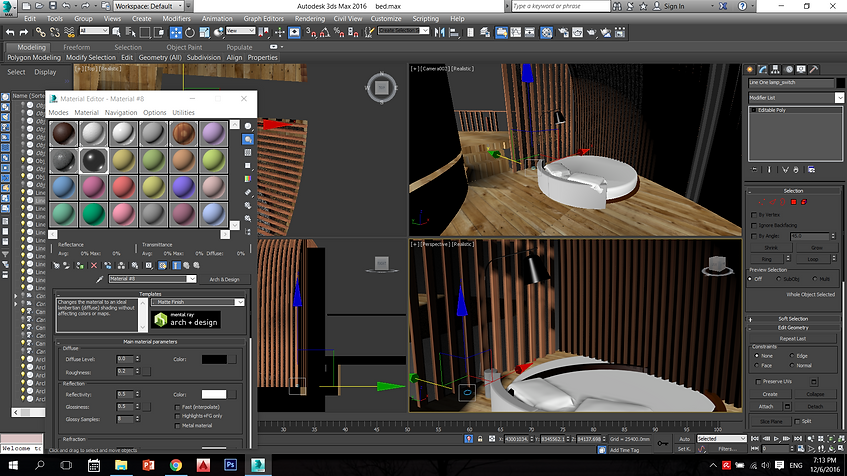Activate the Select and Rotate tool
This screenshot has width=847, height=476.
coord(190,32)
